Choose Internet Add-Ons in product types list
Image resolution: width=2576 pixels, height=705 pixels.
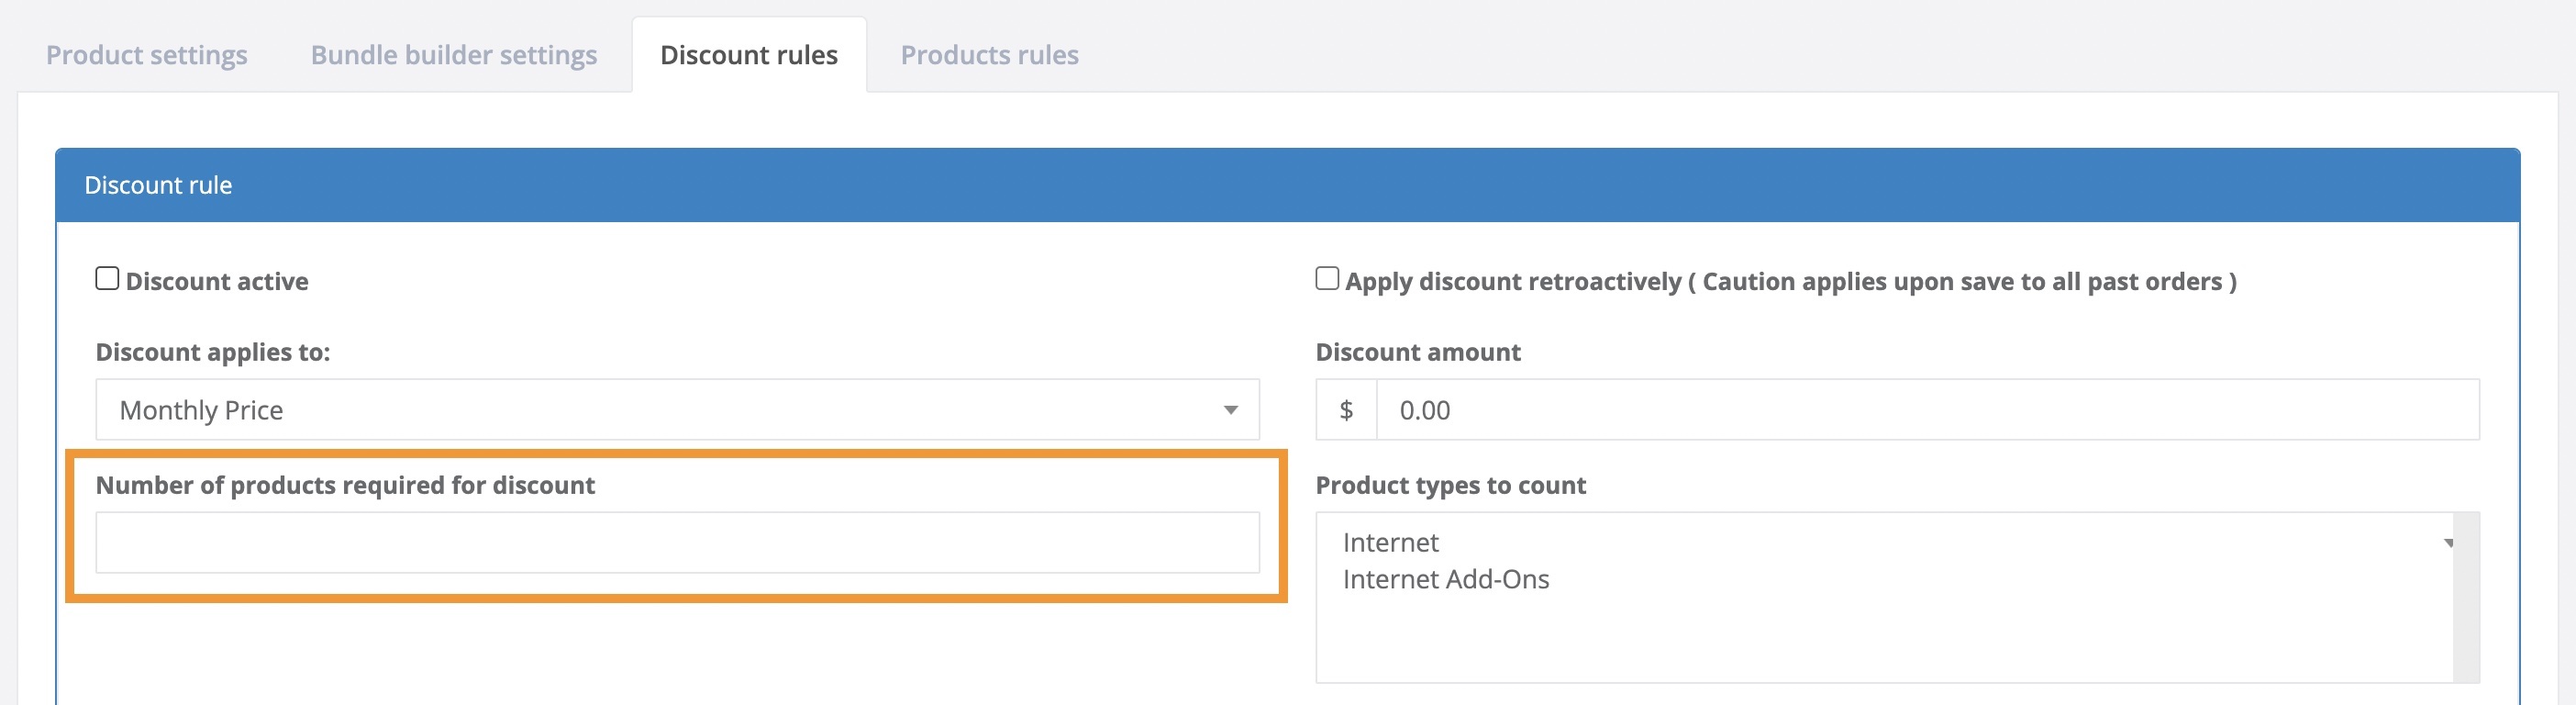click(1445, 579)
